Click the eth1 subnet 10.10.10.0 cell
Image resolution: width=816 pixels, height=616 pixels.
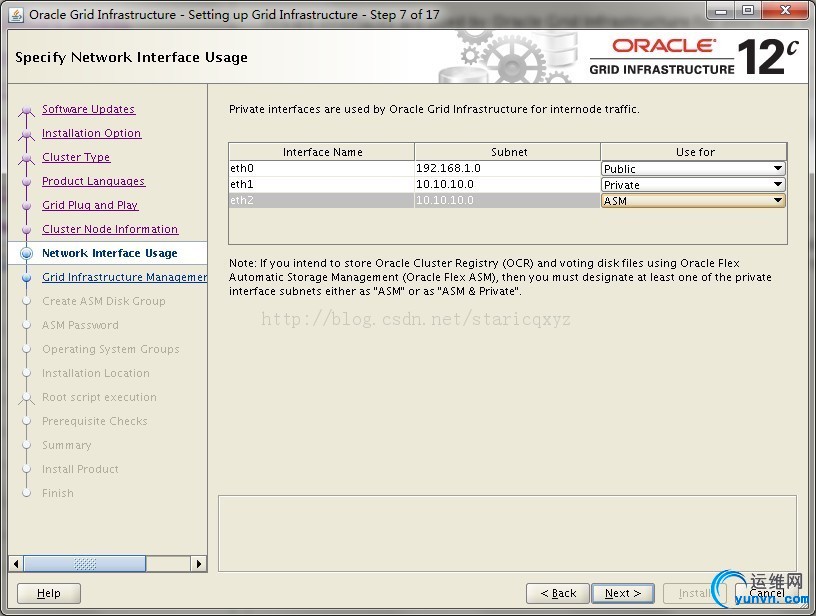(507, 184)
